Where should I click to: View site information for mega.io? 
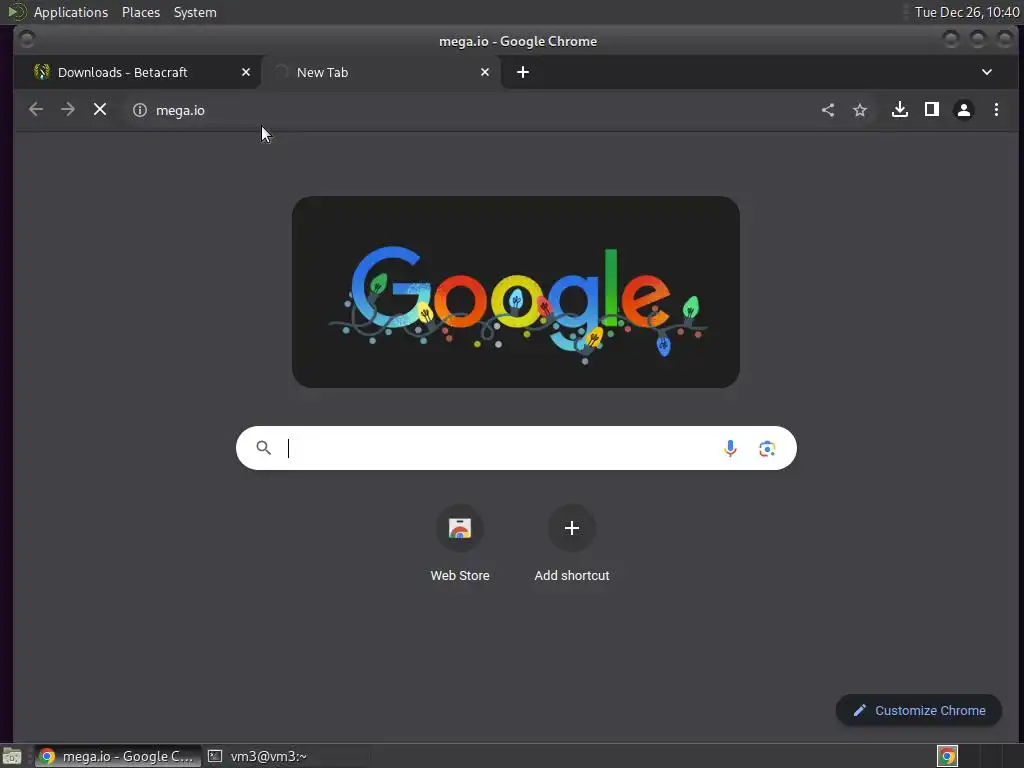[140, 110]
